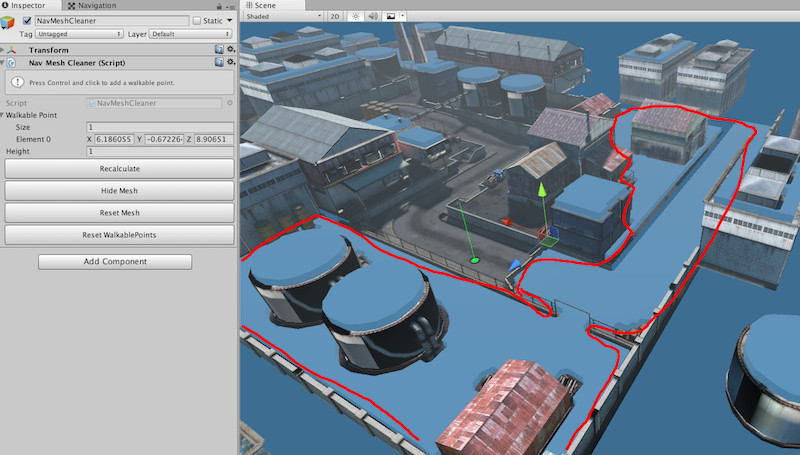This screenshot has height=455, width=800.
Task: Toggle the 2D scene view mode
Action: [x=335, y=16]
